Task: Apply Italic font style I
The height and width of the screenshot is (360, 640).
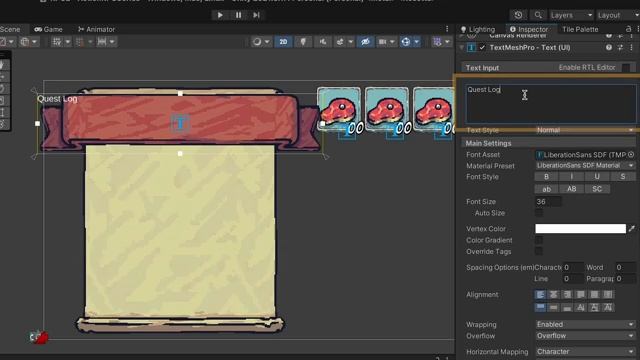Action: pos(571,177)
